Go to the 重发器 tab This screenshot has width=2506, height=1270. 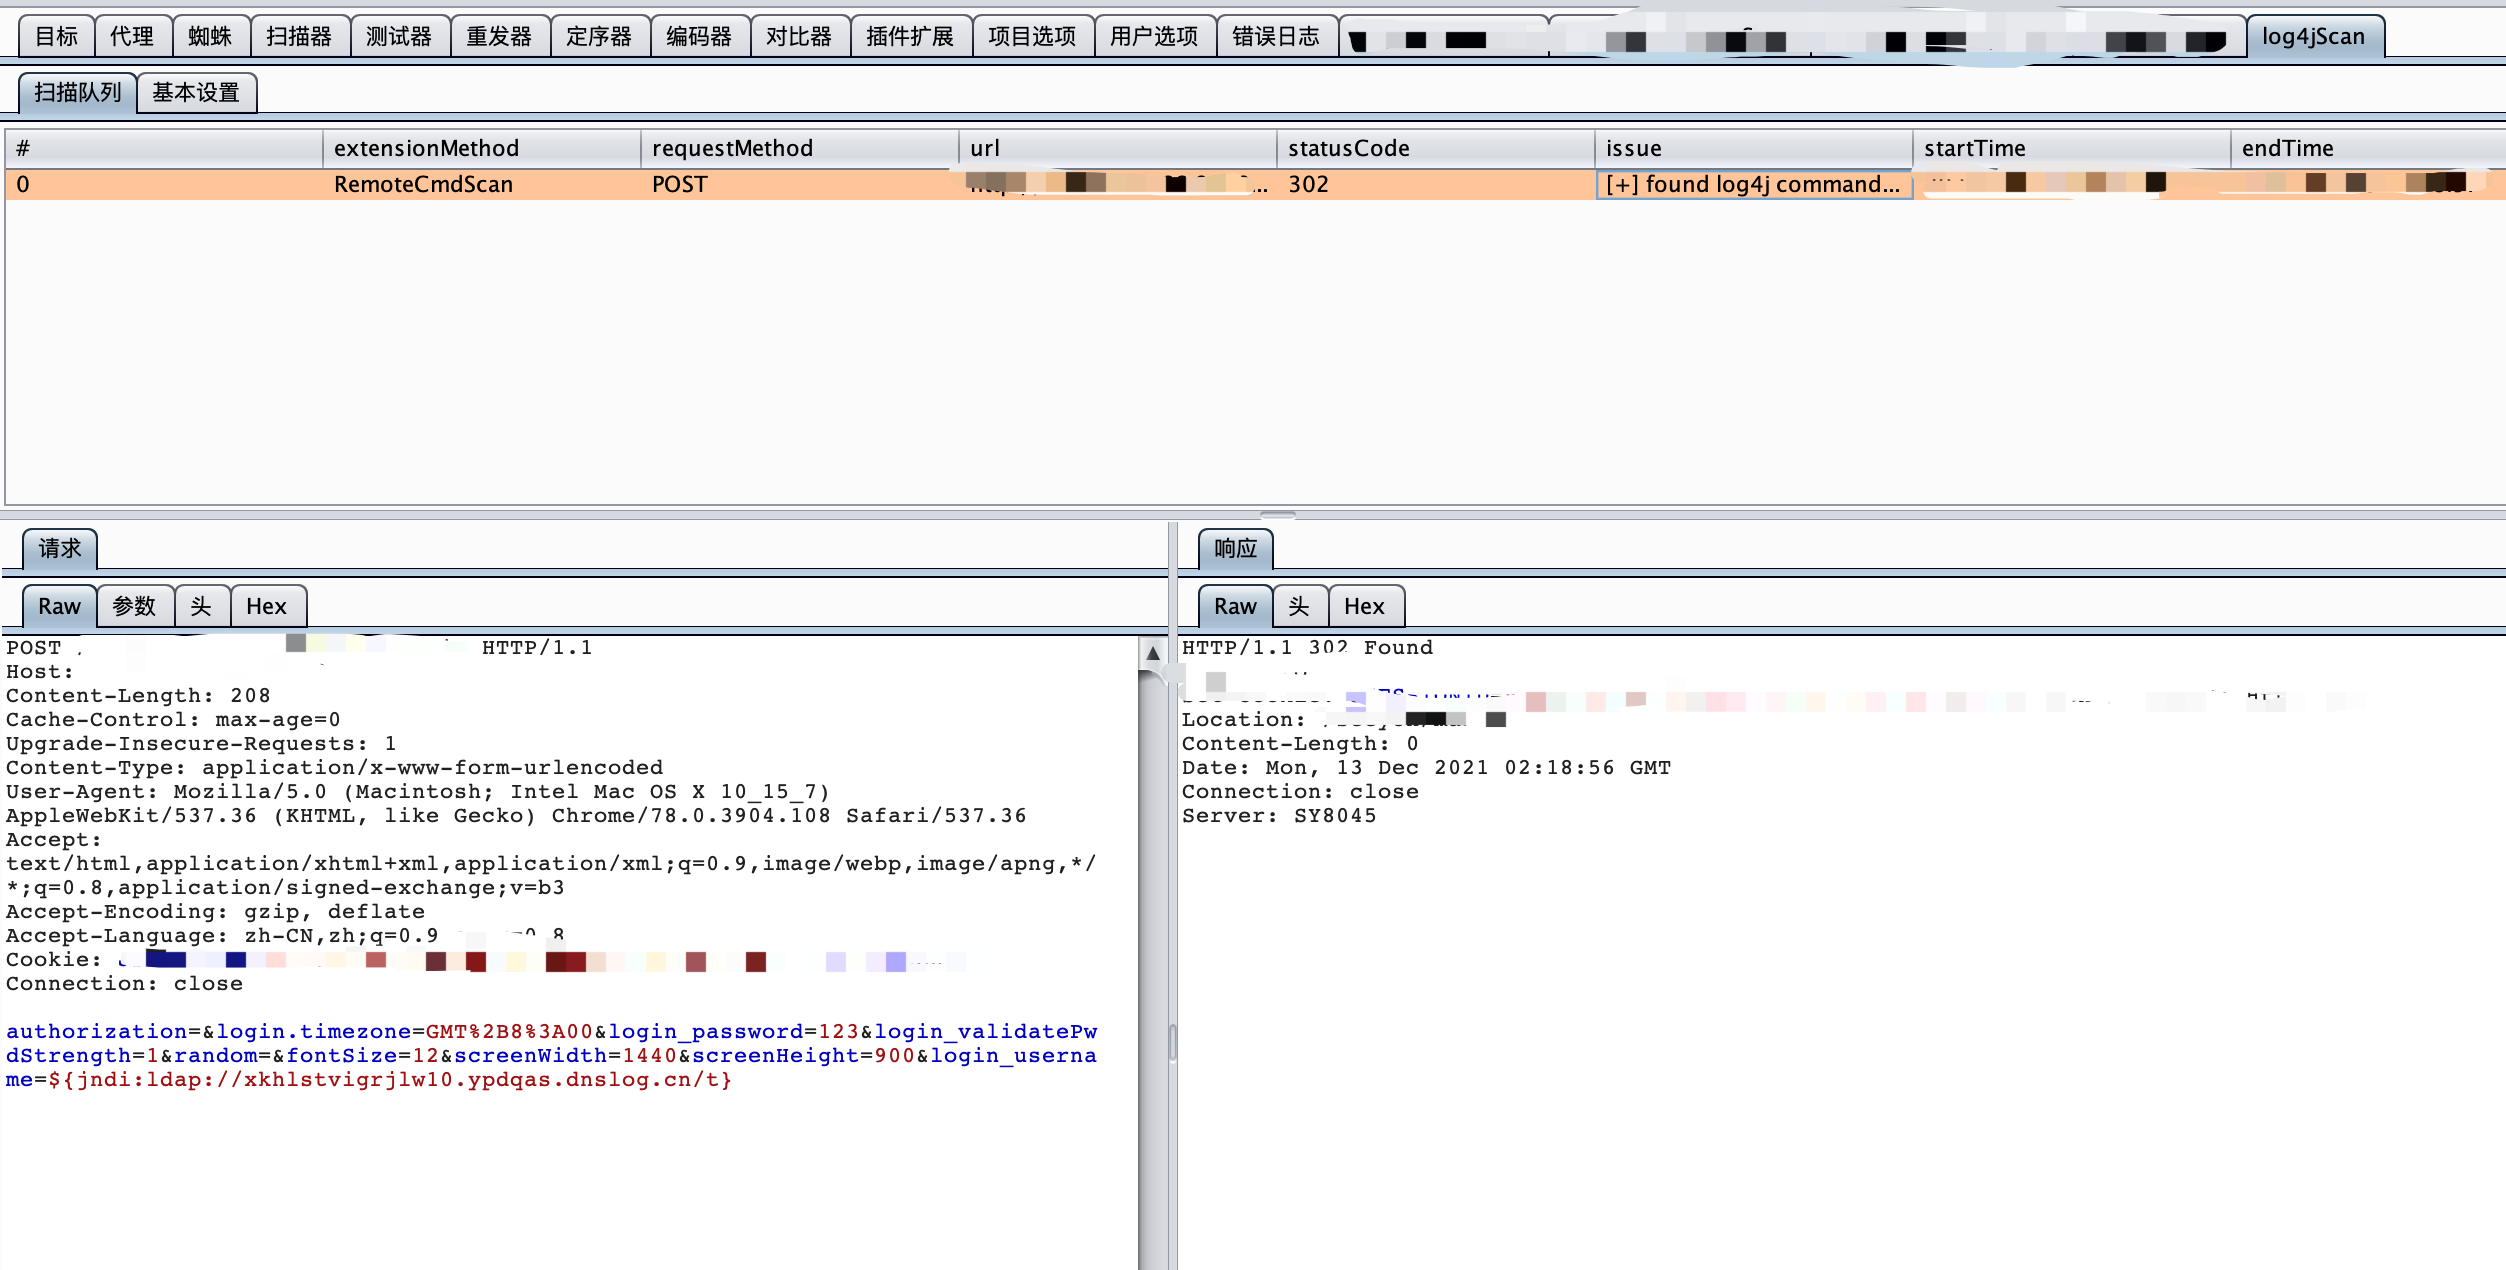[499, 37]
